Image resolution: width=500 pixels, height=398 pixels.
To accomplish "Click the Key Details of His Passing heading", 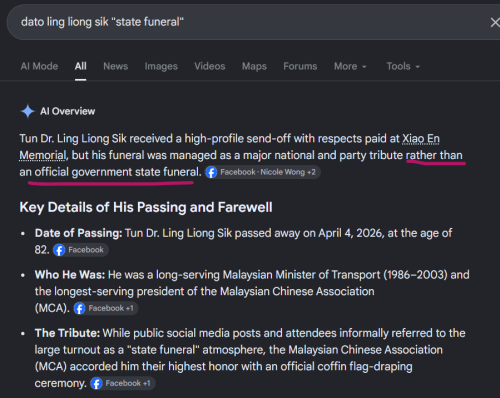I will click(146, 207).
